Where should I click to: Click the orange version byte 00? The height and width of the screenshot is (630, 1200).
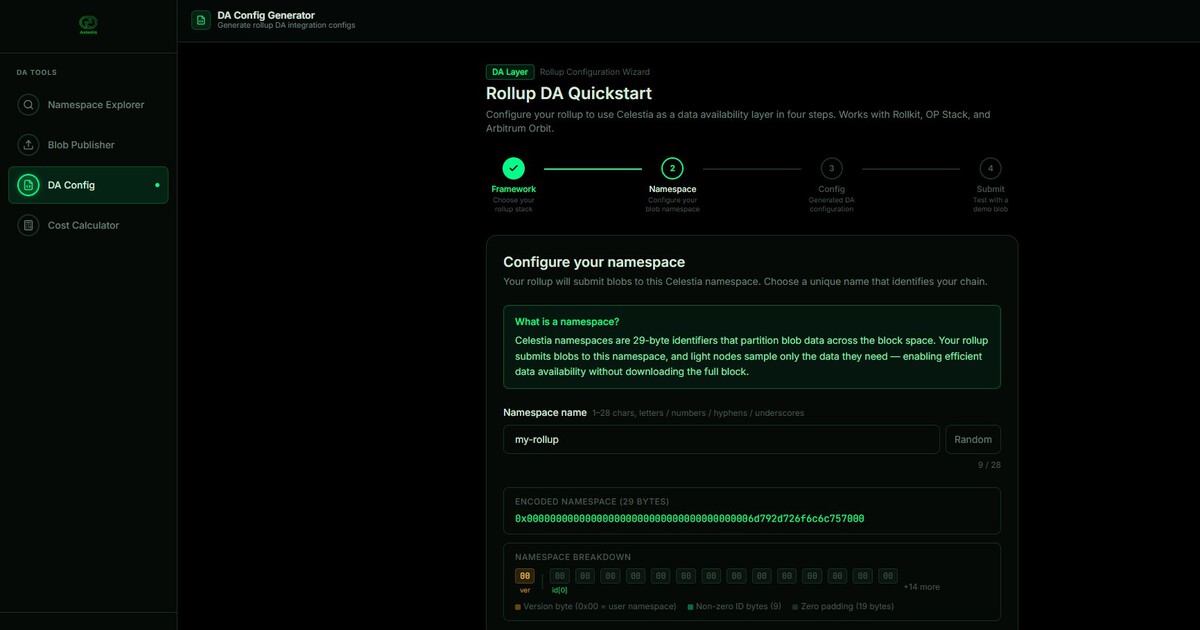tap(525, 576)
